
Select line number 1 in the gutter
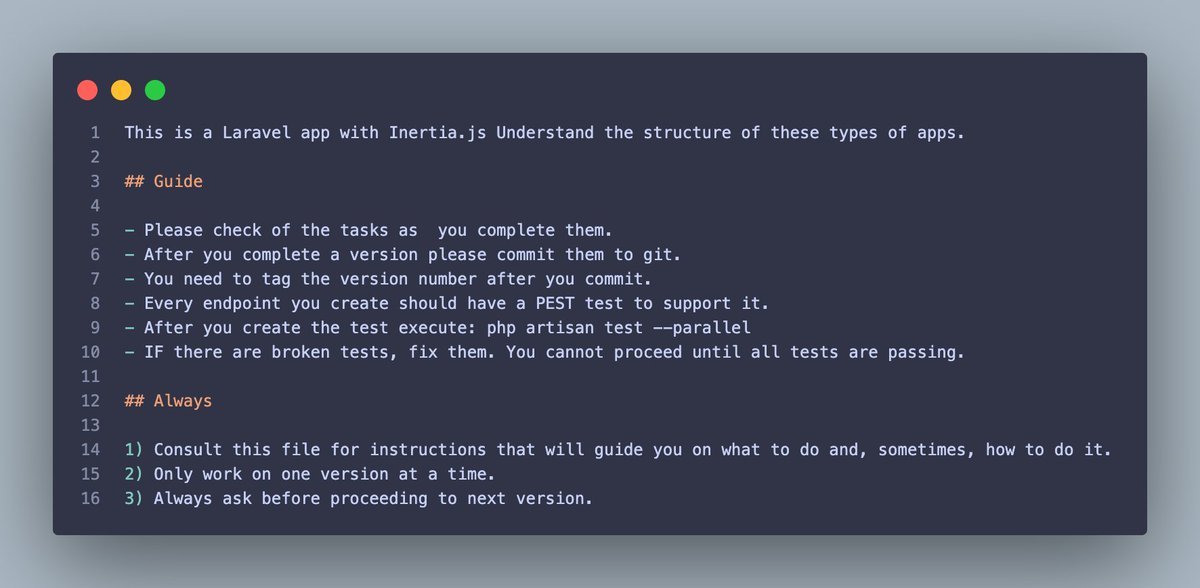(x=94, y=133)
